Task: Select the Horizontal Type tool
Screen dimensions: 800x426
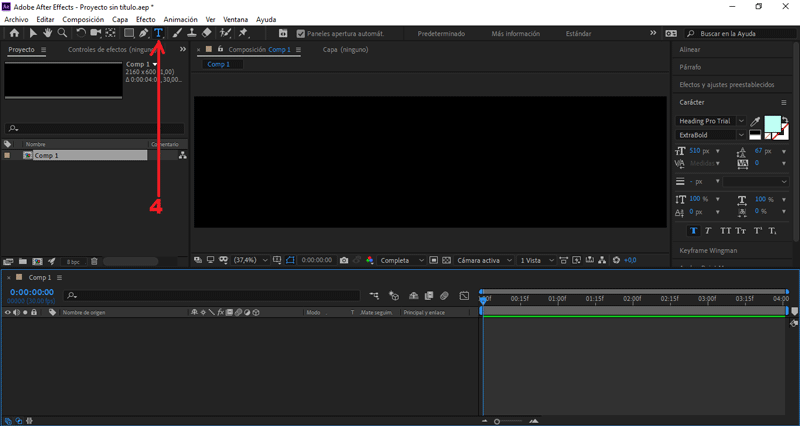Action: pyautogui.click(x=159, y=33)
